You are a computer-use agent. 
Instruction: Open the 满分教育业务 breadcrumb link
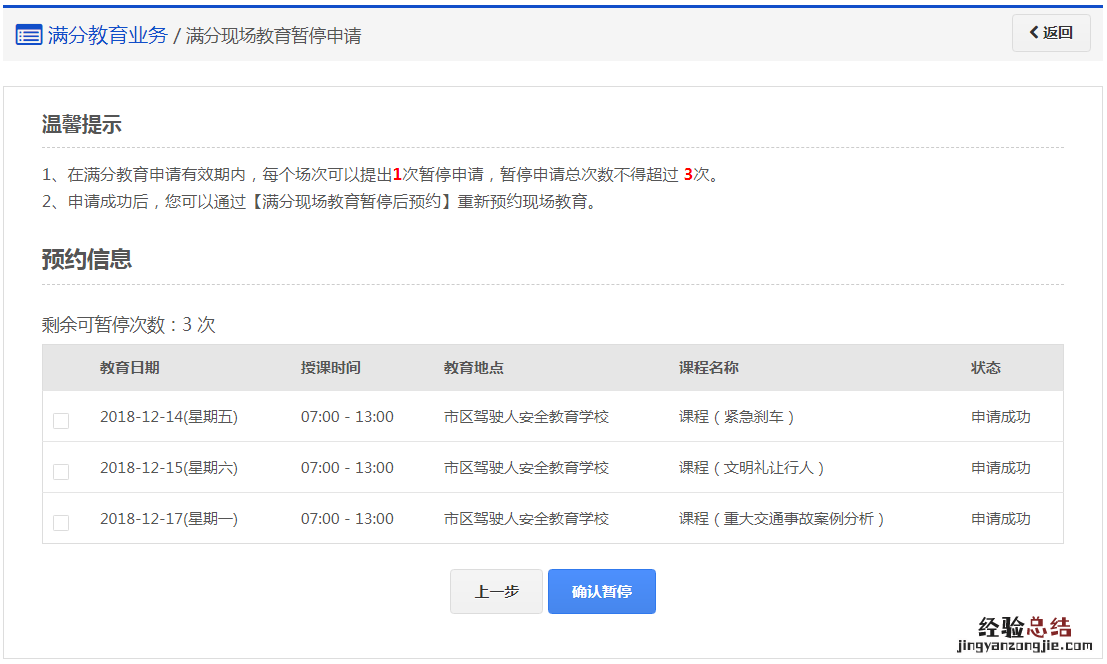coord(107,35)
